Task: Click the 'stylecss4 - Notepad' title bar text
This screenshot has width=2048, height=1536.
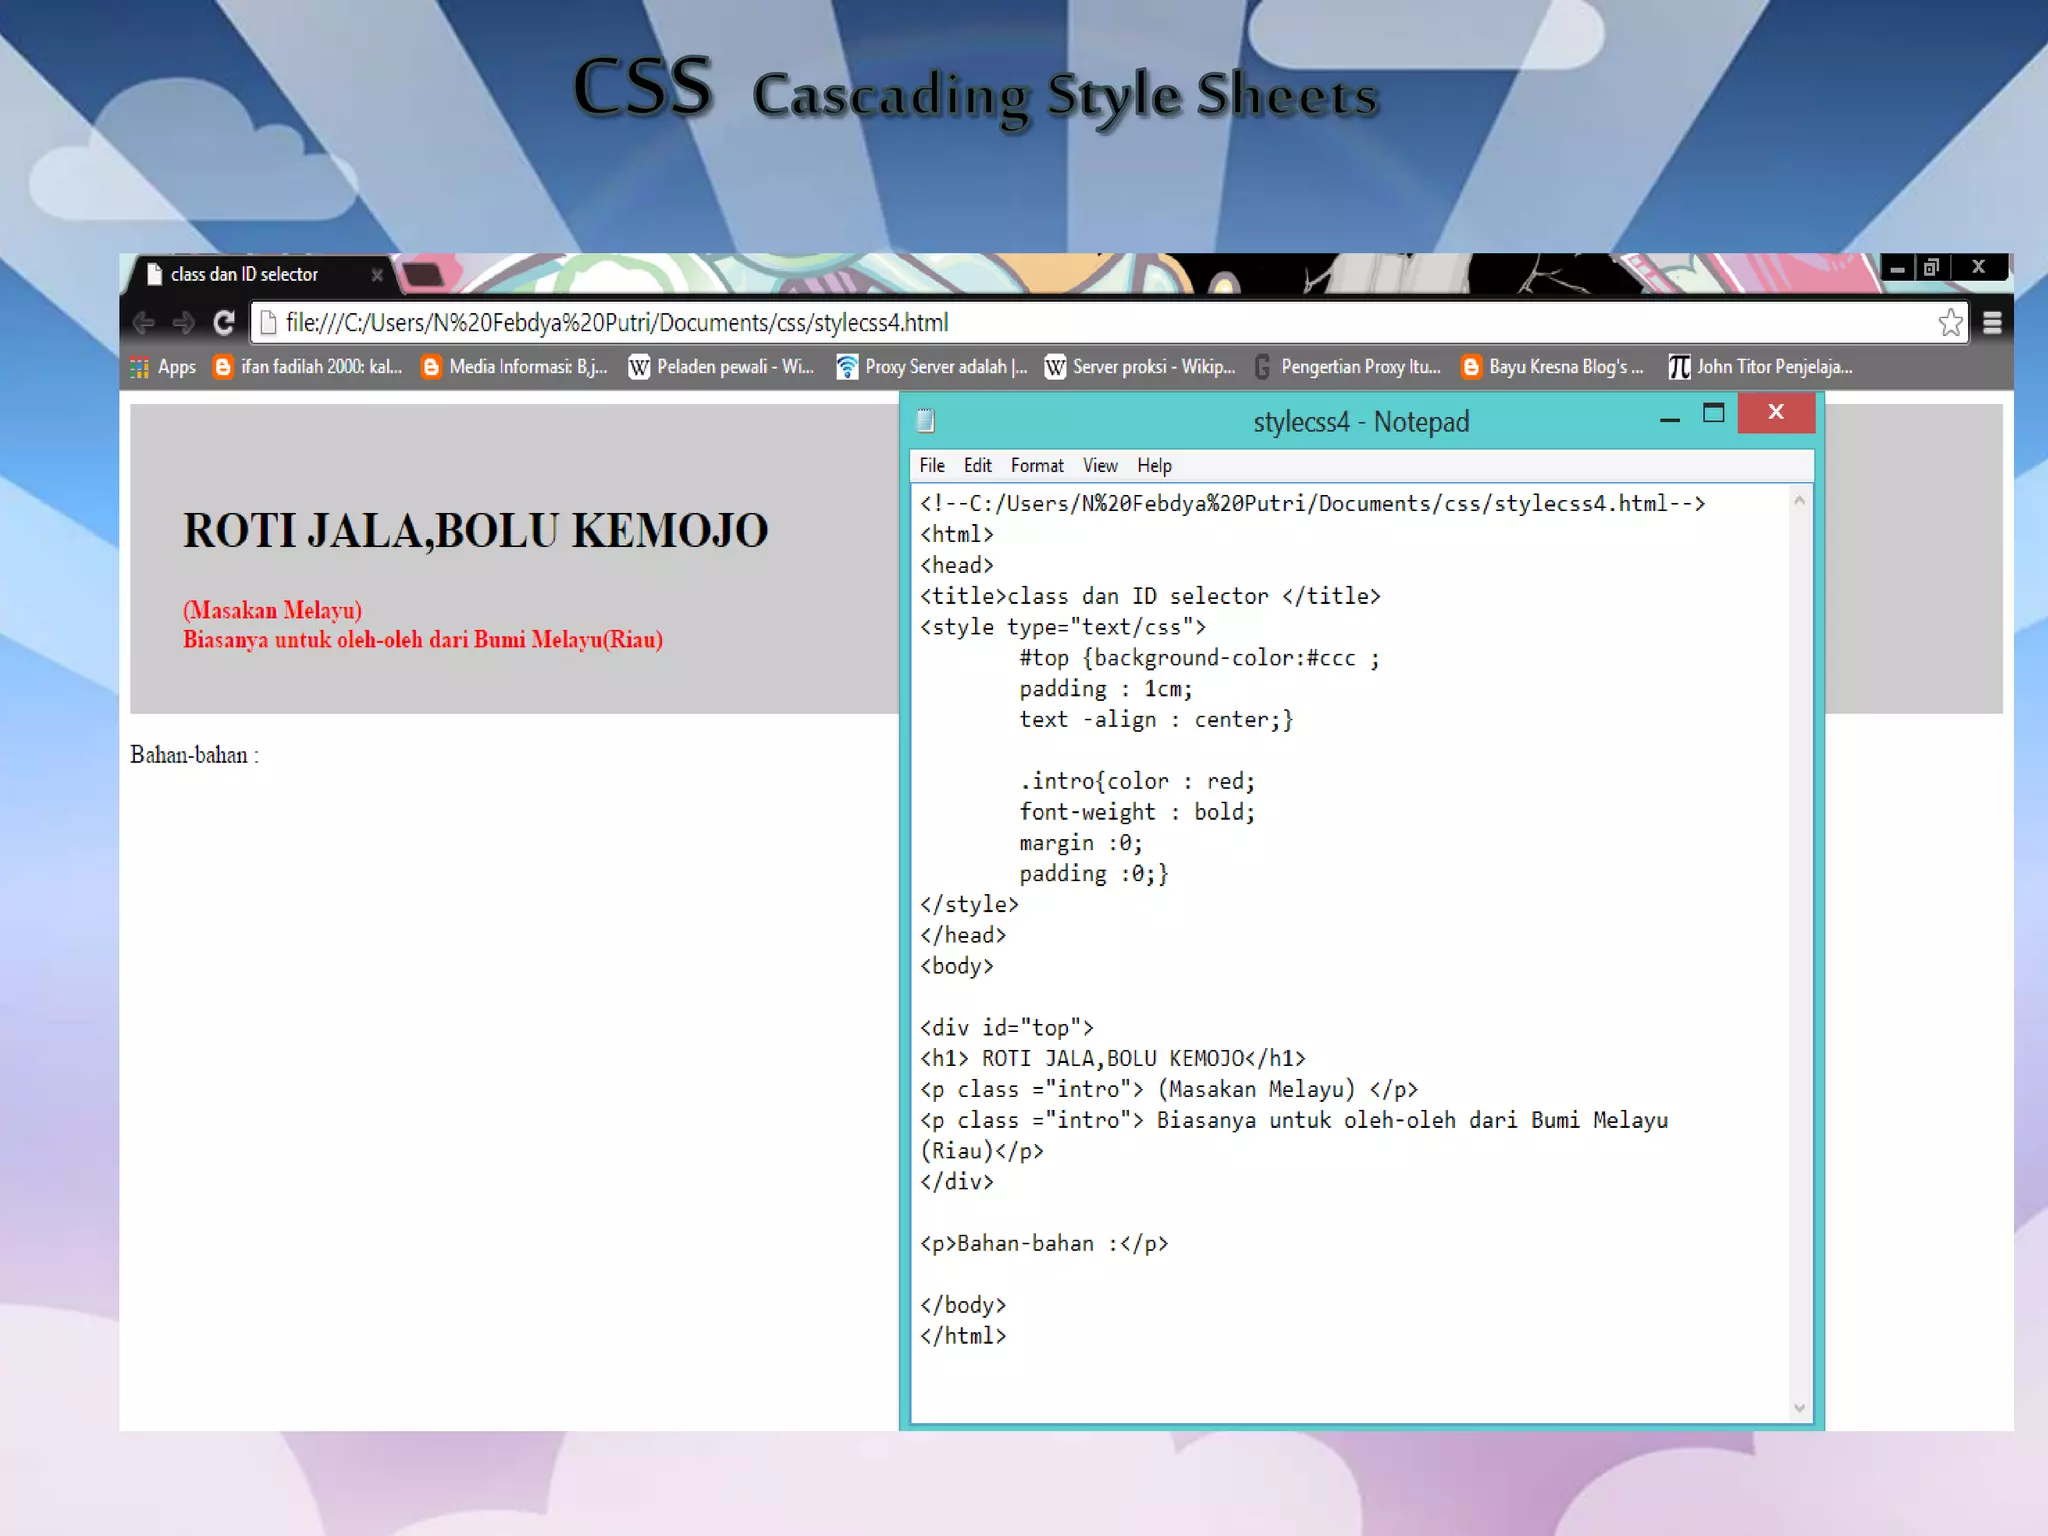Action: pos(1361,421)
